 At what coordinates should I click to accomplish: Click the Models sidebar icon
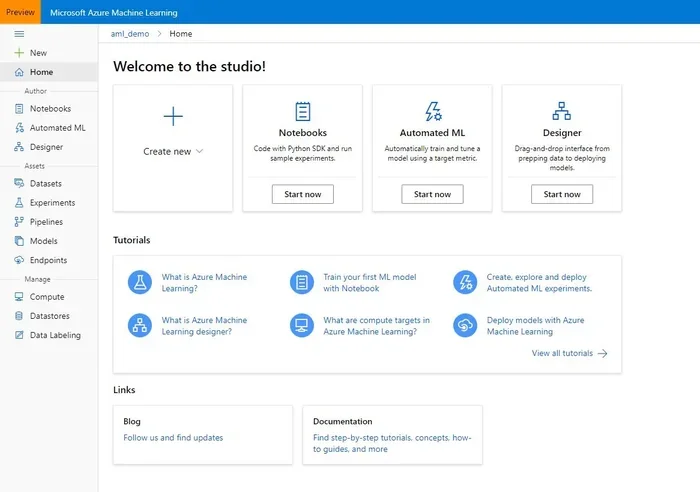pyautogui.click(x=19, y=241)
